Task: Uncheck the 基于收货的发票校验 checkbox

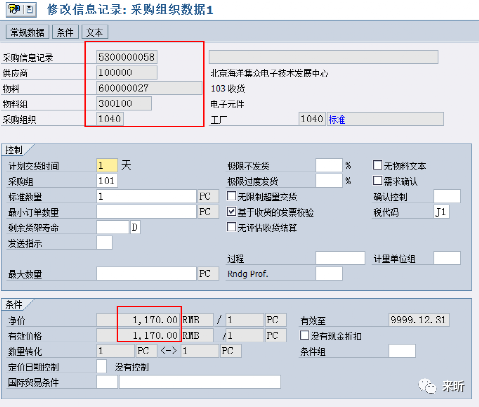Action: [231, 211]
